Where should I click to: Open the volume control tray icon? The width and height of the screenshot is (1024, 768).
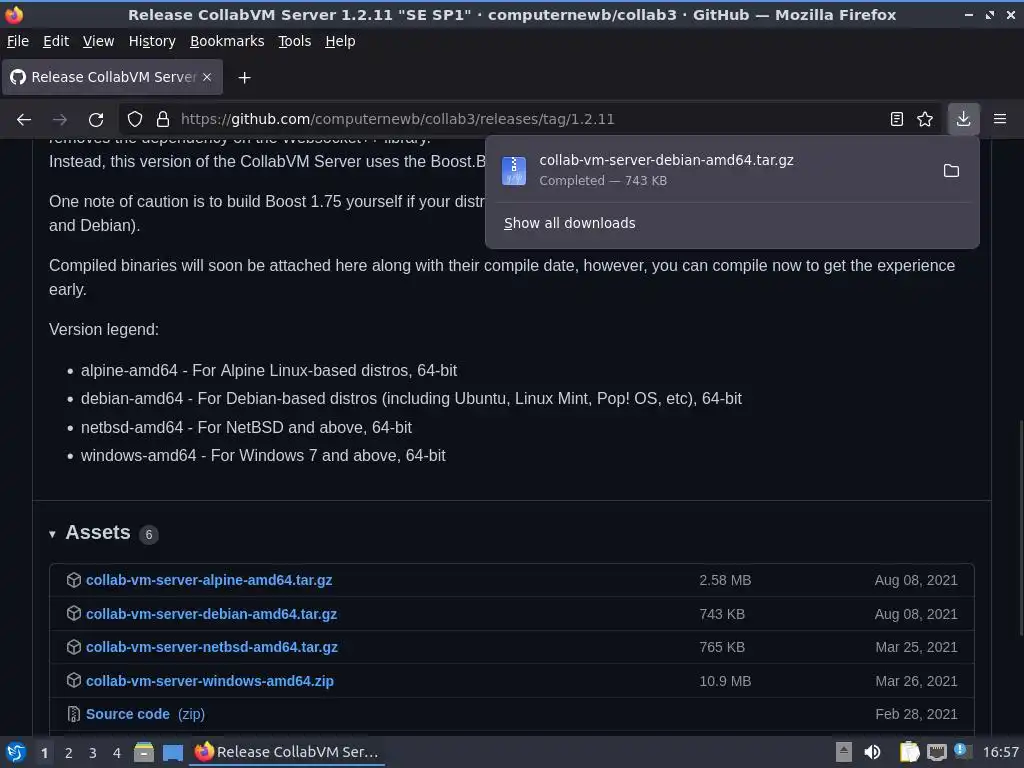[872, 752]
